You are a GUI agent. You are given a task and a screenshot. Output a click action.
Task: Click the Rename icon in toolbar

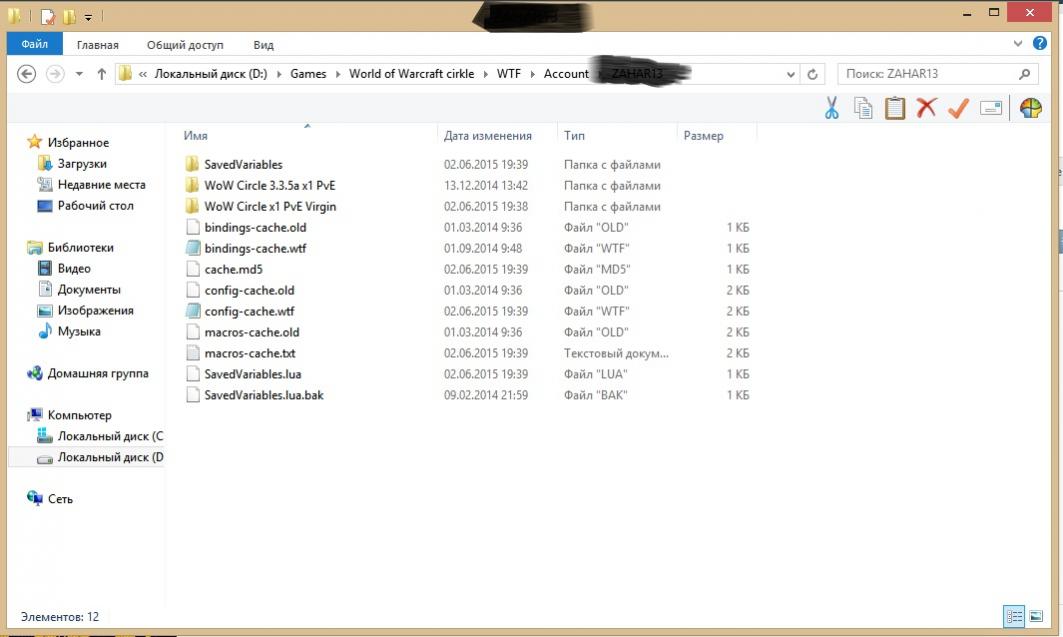pos(991,108)
